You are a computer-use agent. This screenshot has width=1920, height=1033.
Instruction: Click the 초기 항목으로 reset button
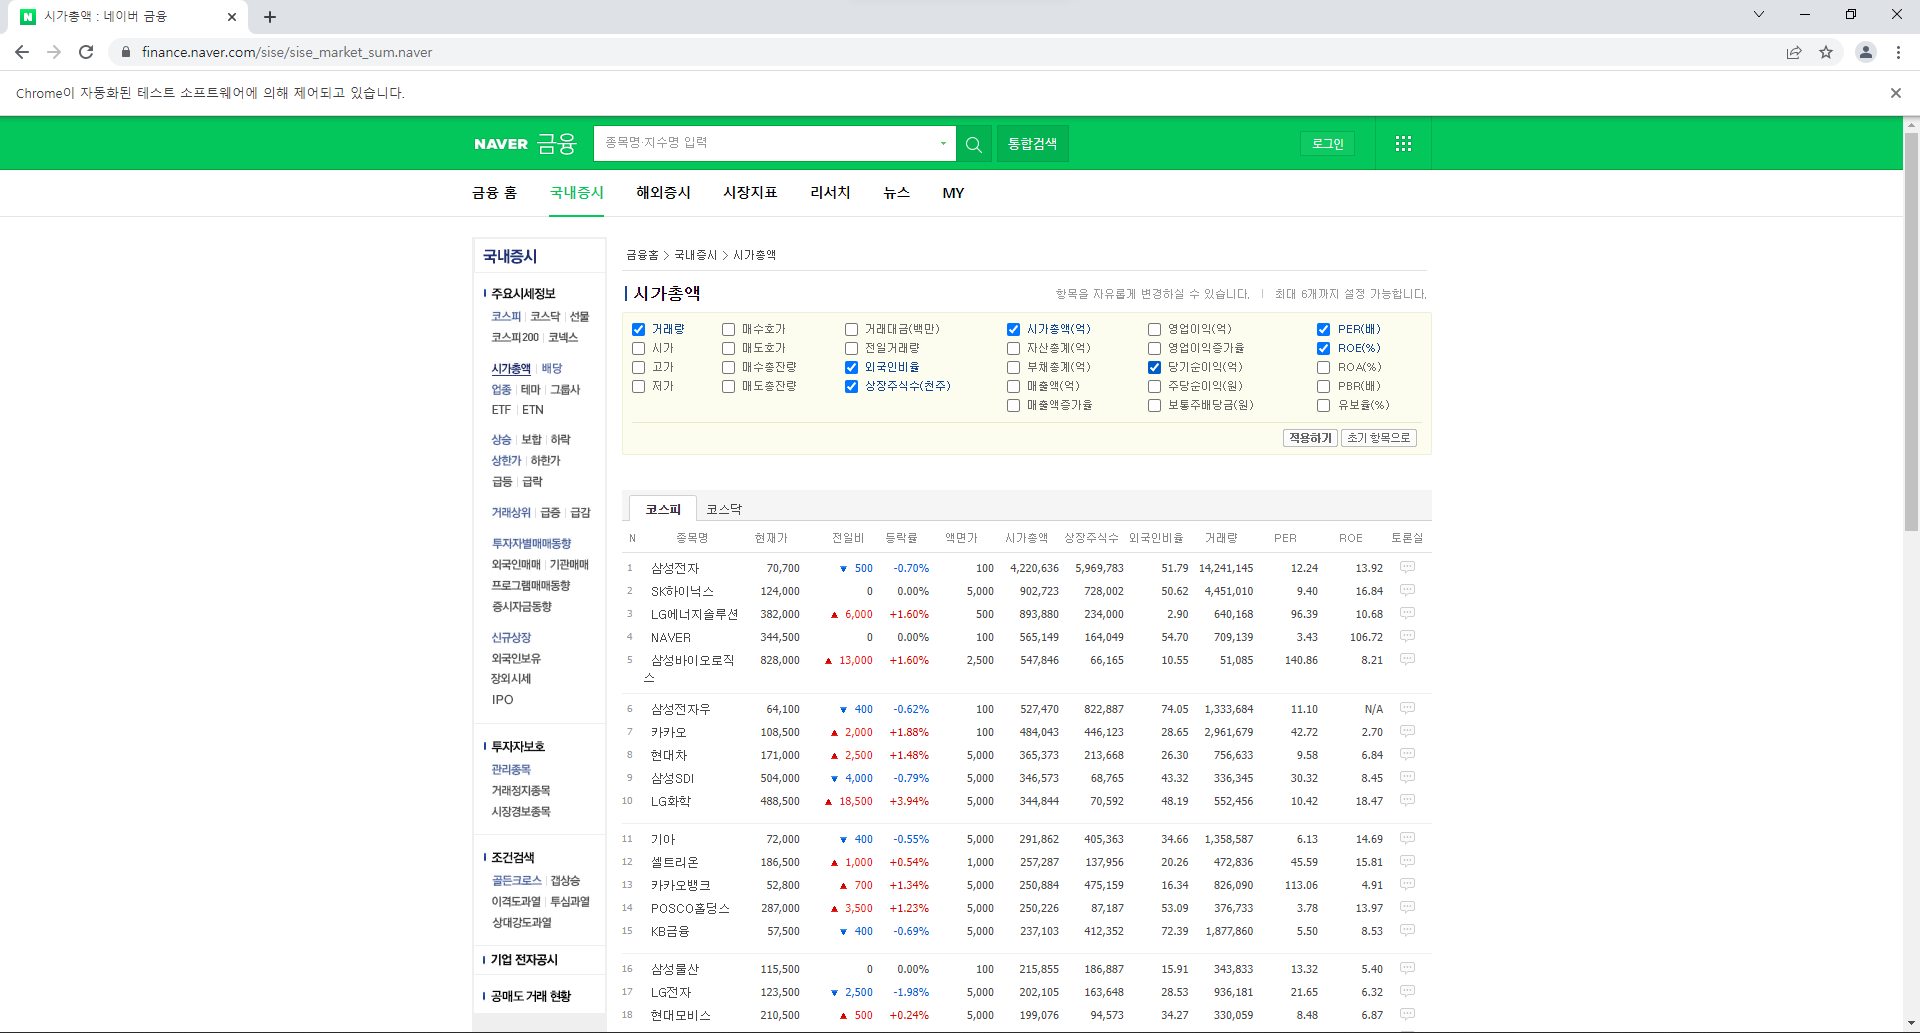pos(1379,438)
